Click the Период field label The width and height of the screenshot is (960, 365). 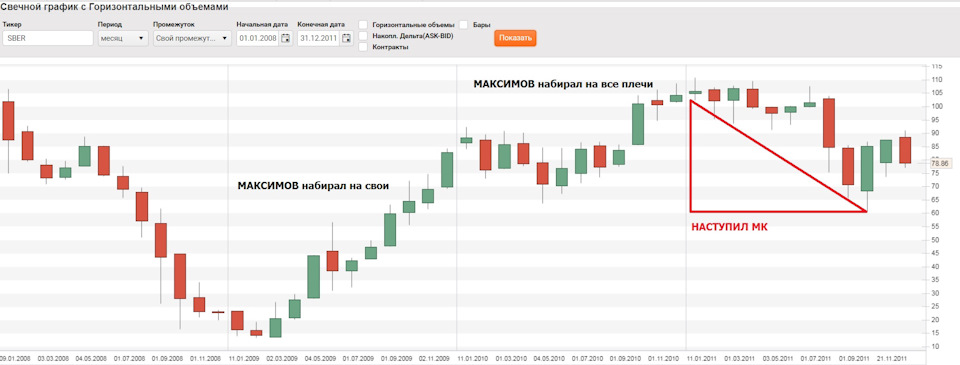point(110,25)
